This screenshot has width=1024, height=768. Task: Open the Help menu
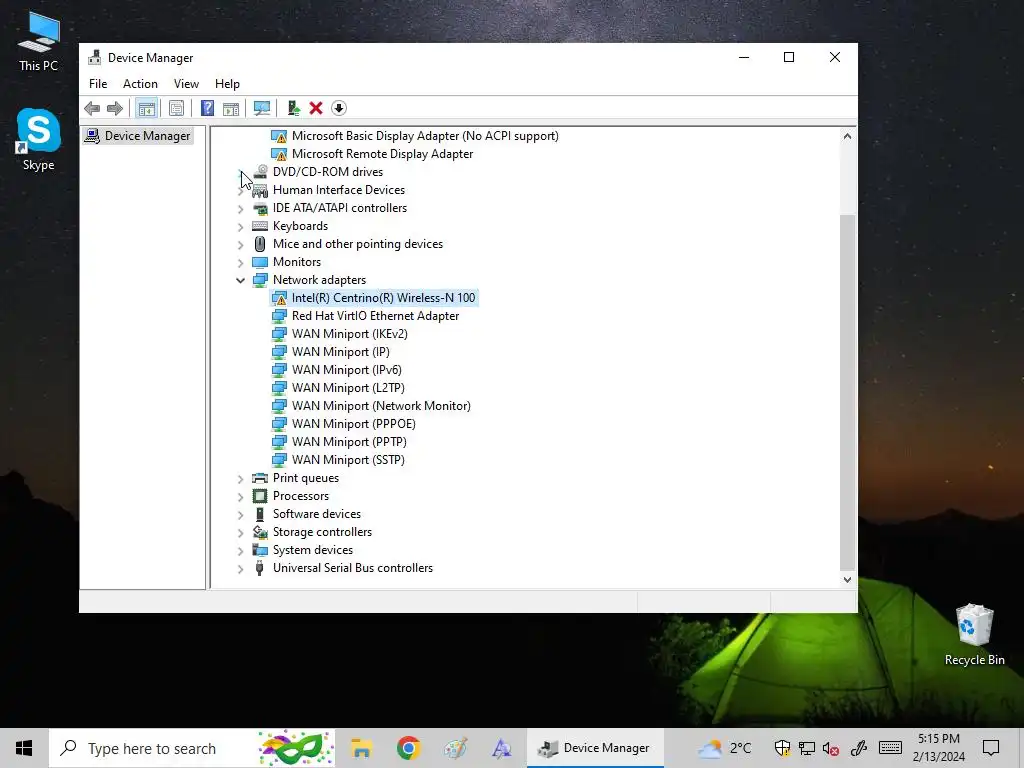click(x=227, y=84)
